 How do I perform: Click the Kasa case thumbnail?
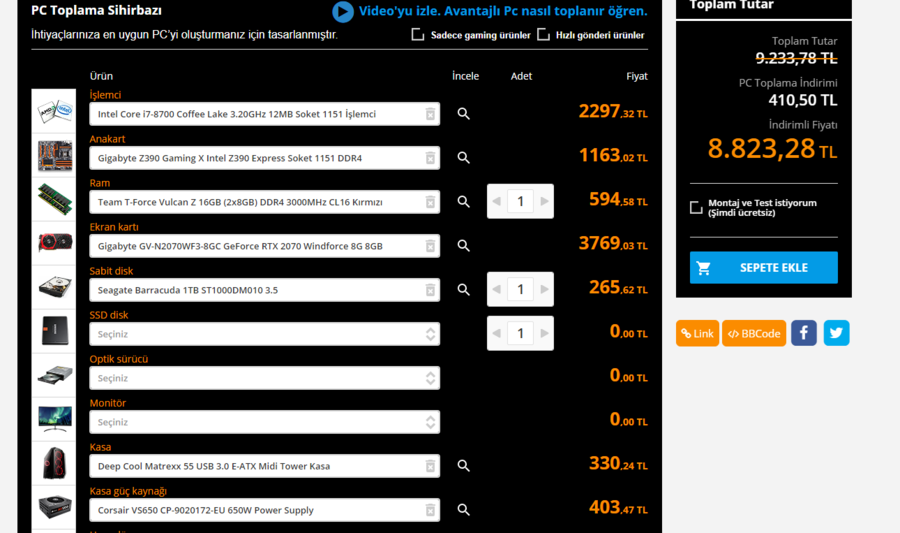click(x=53, y=464)
